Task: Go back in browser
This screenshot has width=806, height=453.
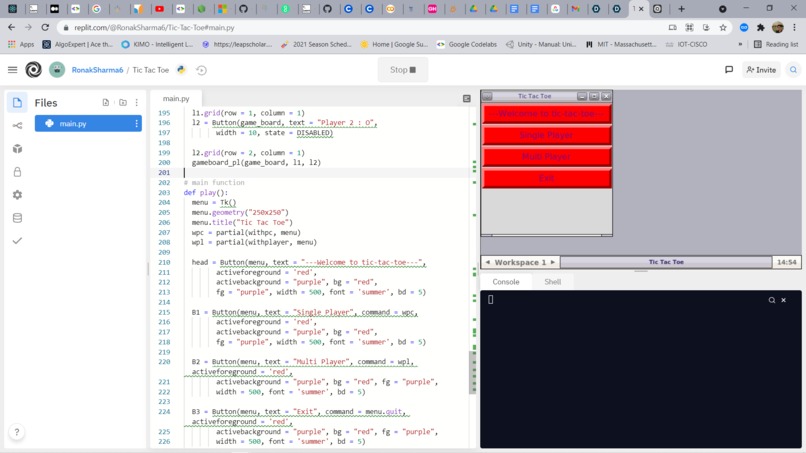Action: [x=11, y=27]
